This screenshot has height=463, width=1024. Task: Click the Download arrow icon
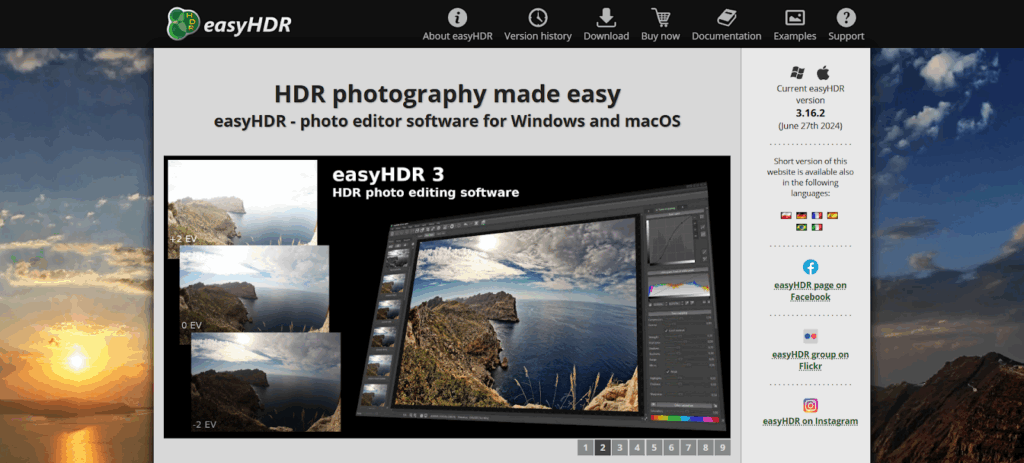tap(606, 17)
